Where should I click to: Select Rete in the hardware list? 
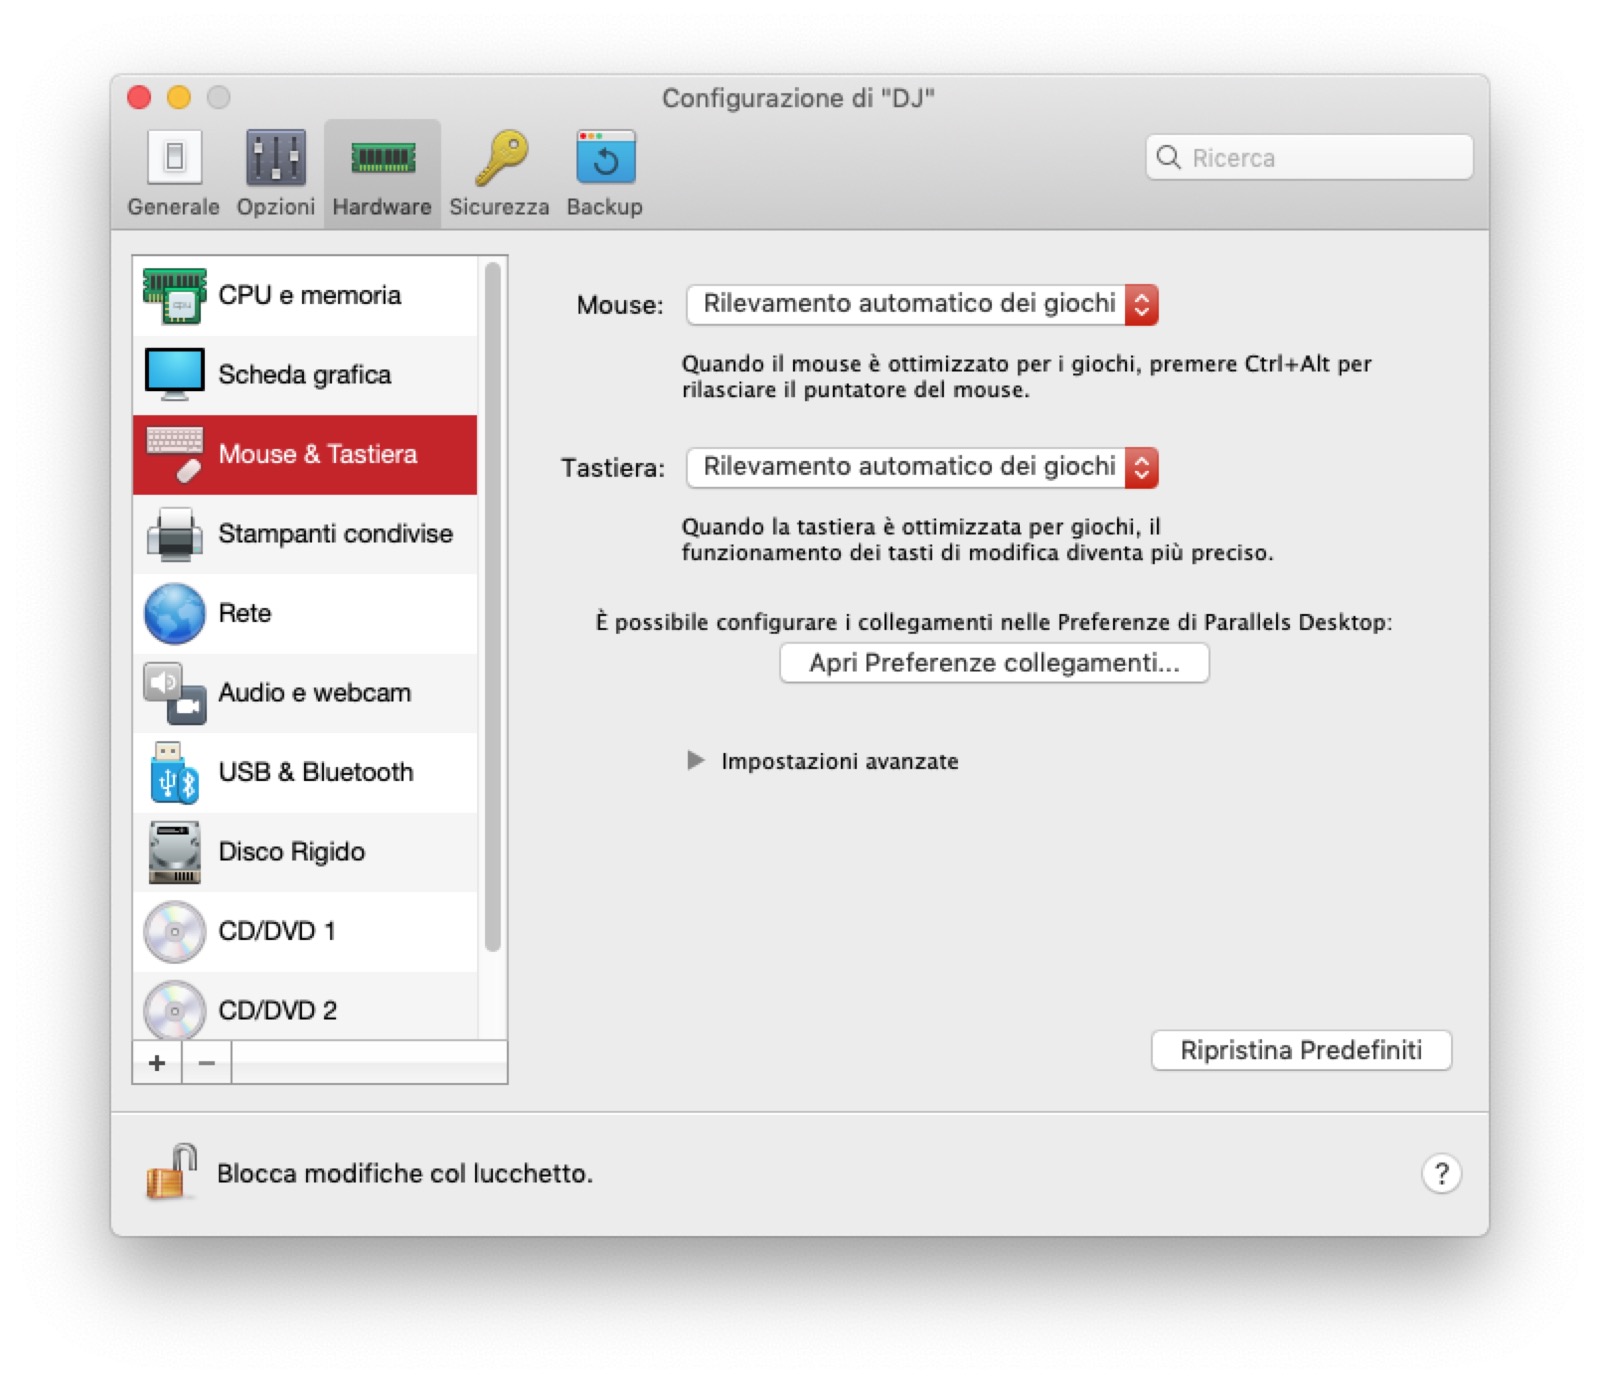[305, 613]
